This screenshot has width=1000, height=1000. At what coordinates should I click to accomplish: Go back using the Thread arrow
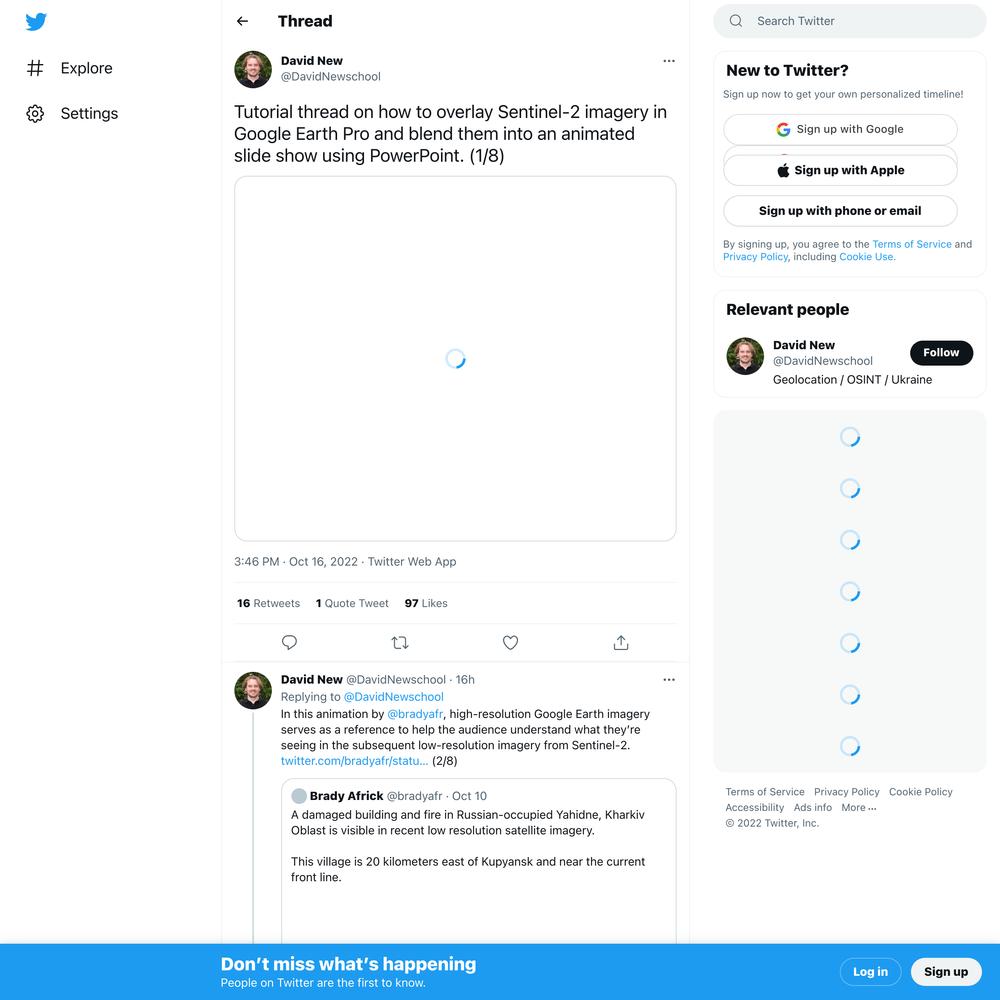click(242, 21)
